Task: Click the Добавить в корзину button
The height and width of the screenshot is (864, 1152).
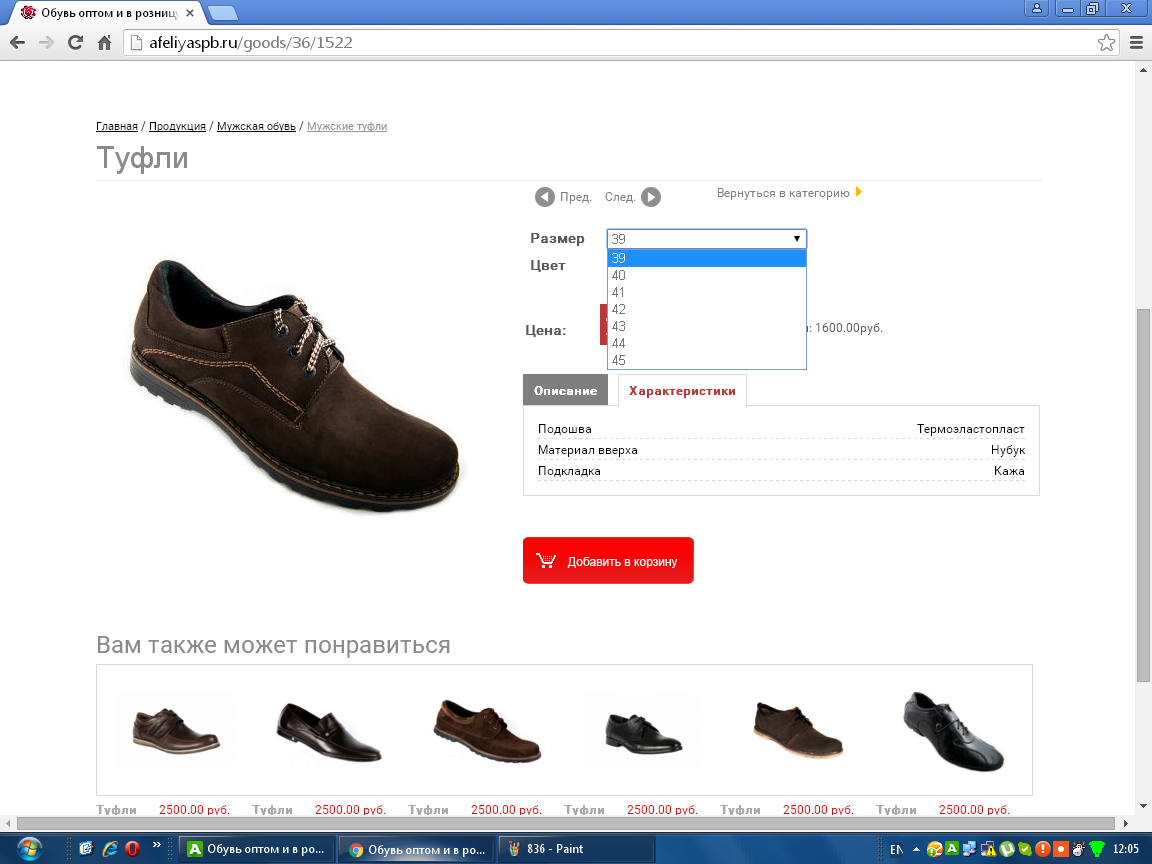Action: 608,561
